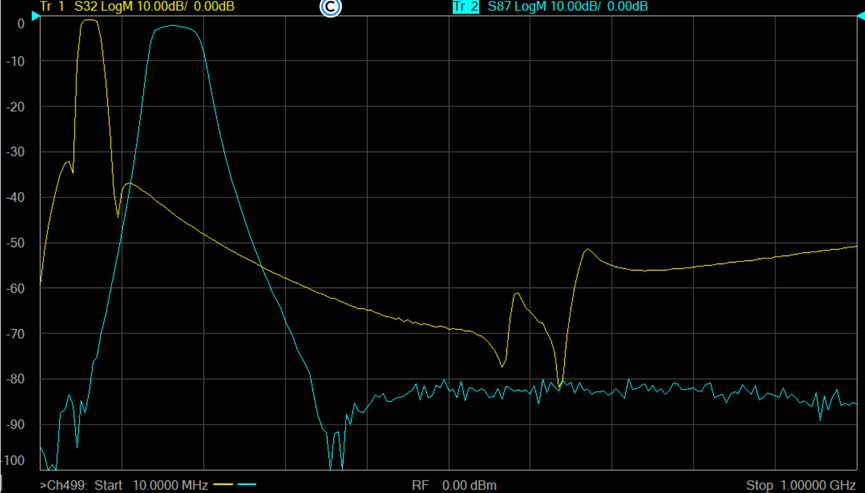Select the highlighted Tr 2 trace tag
This screenshot has width=865, height=493.
click(x=466, y=7)
